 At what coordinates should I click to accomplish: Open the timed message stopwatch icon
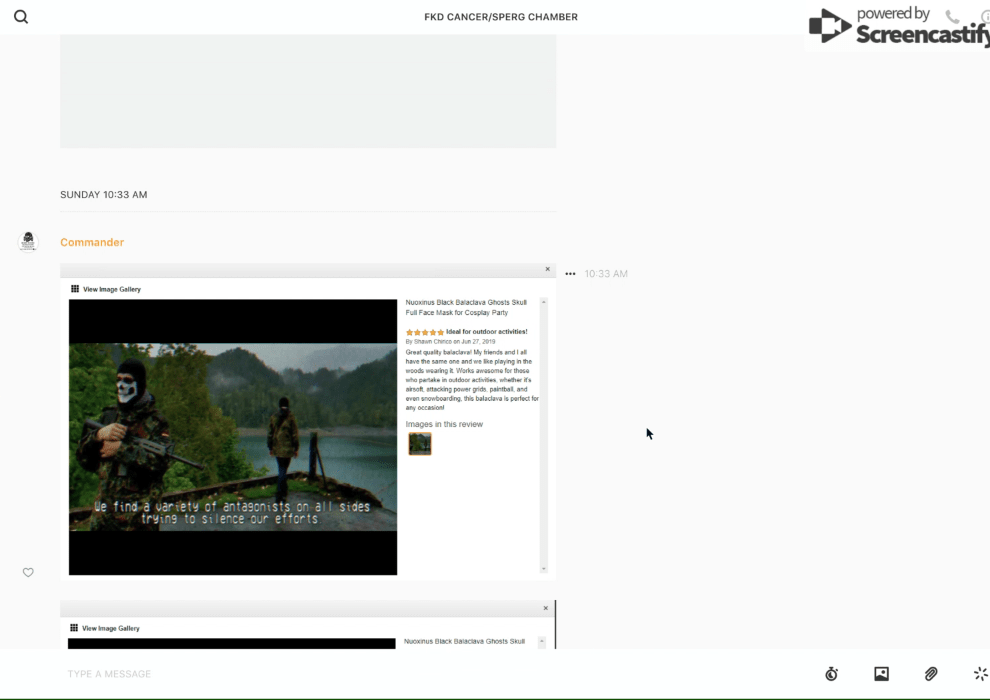click(831, 674)
